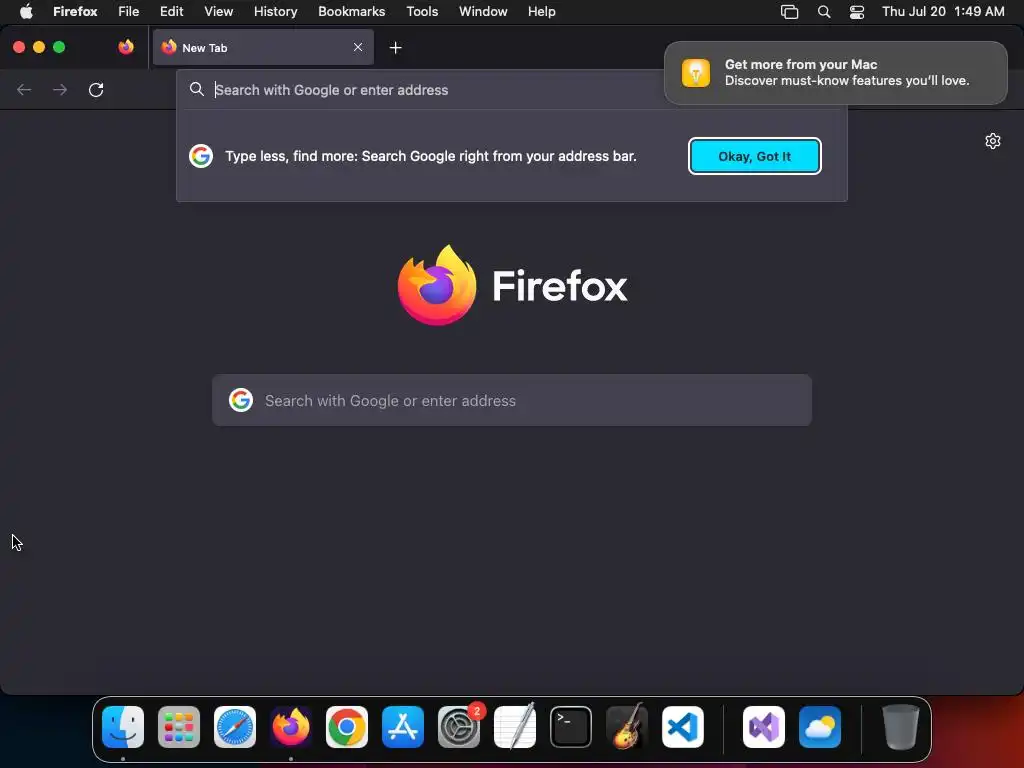
Task: Open the Get more from your Mac notification
Action: click(x=835, y=72)
